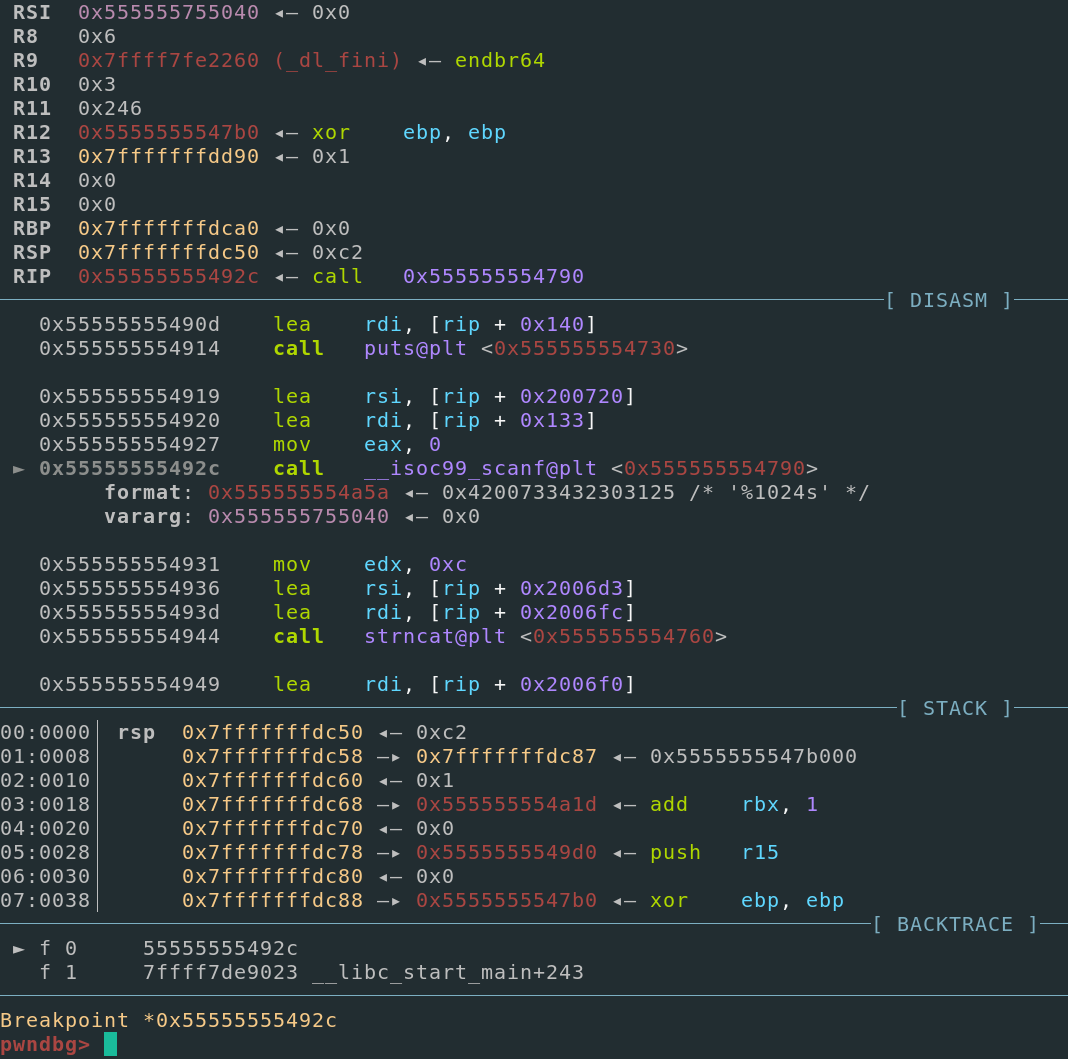Click the green cursor block at the prompt
This screenshot has width=1068, height=1059.
tap(110, 1044)
